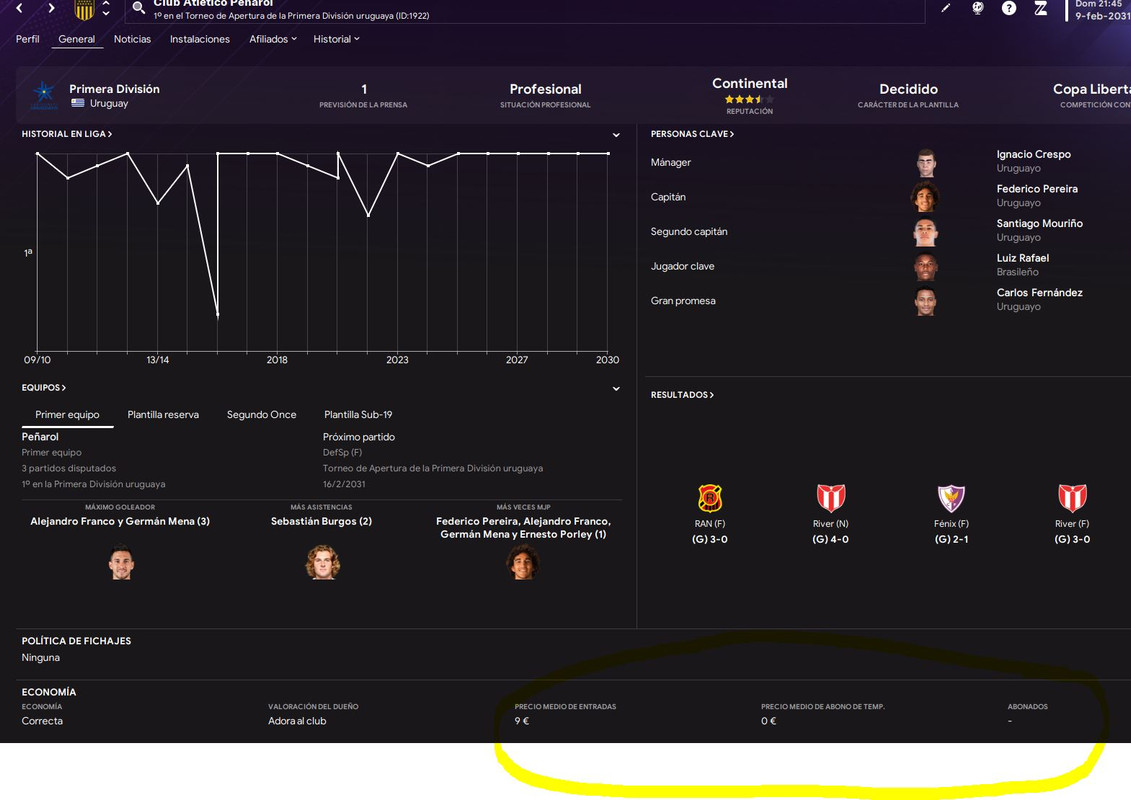Viewport: 1131px width, 800px height.
Task: Open the Equipos panel chevron dropdown
Action: click(x=616, y=389)
